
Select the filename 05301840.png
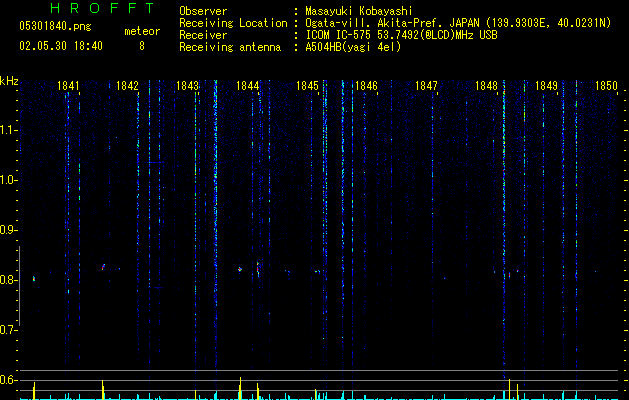click(x=55, y=26)
